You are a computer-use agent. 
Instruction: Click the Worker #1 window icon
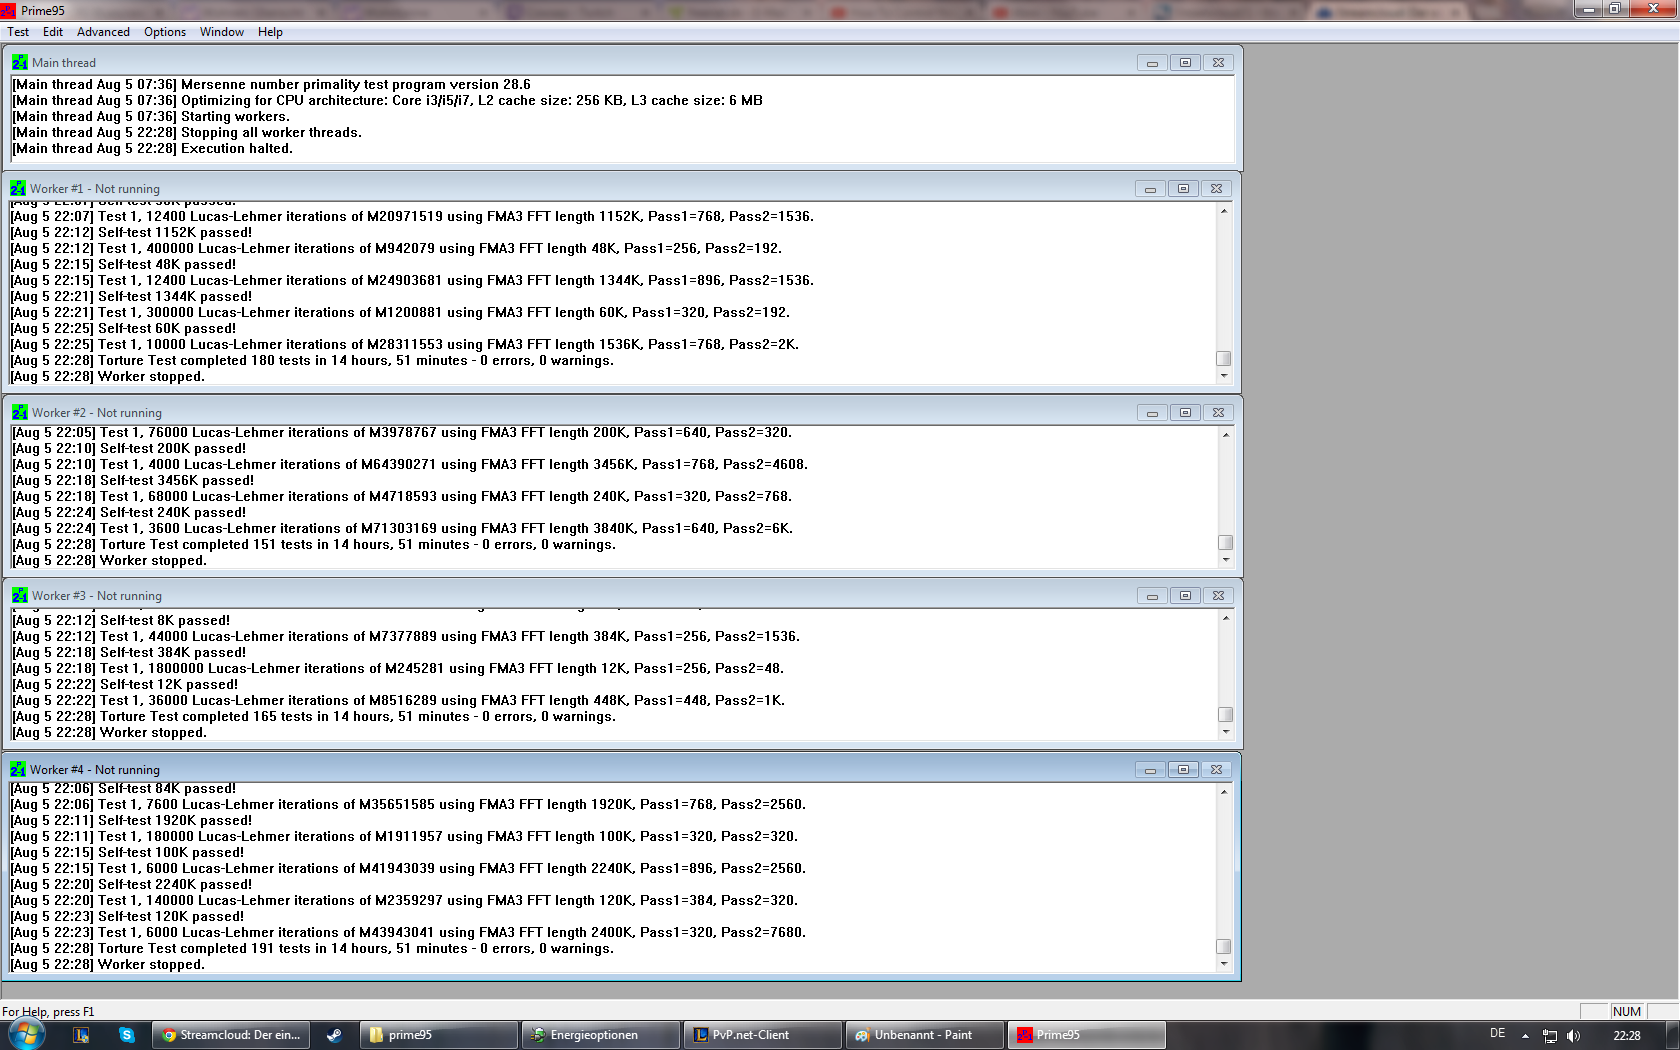[18, 188]
